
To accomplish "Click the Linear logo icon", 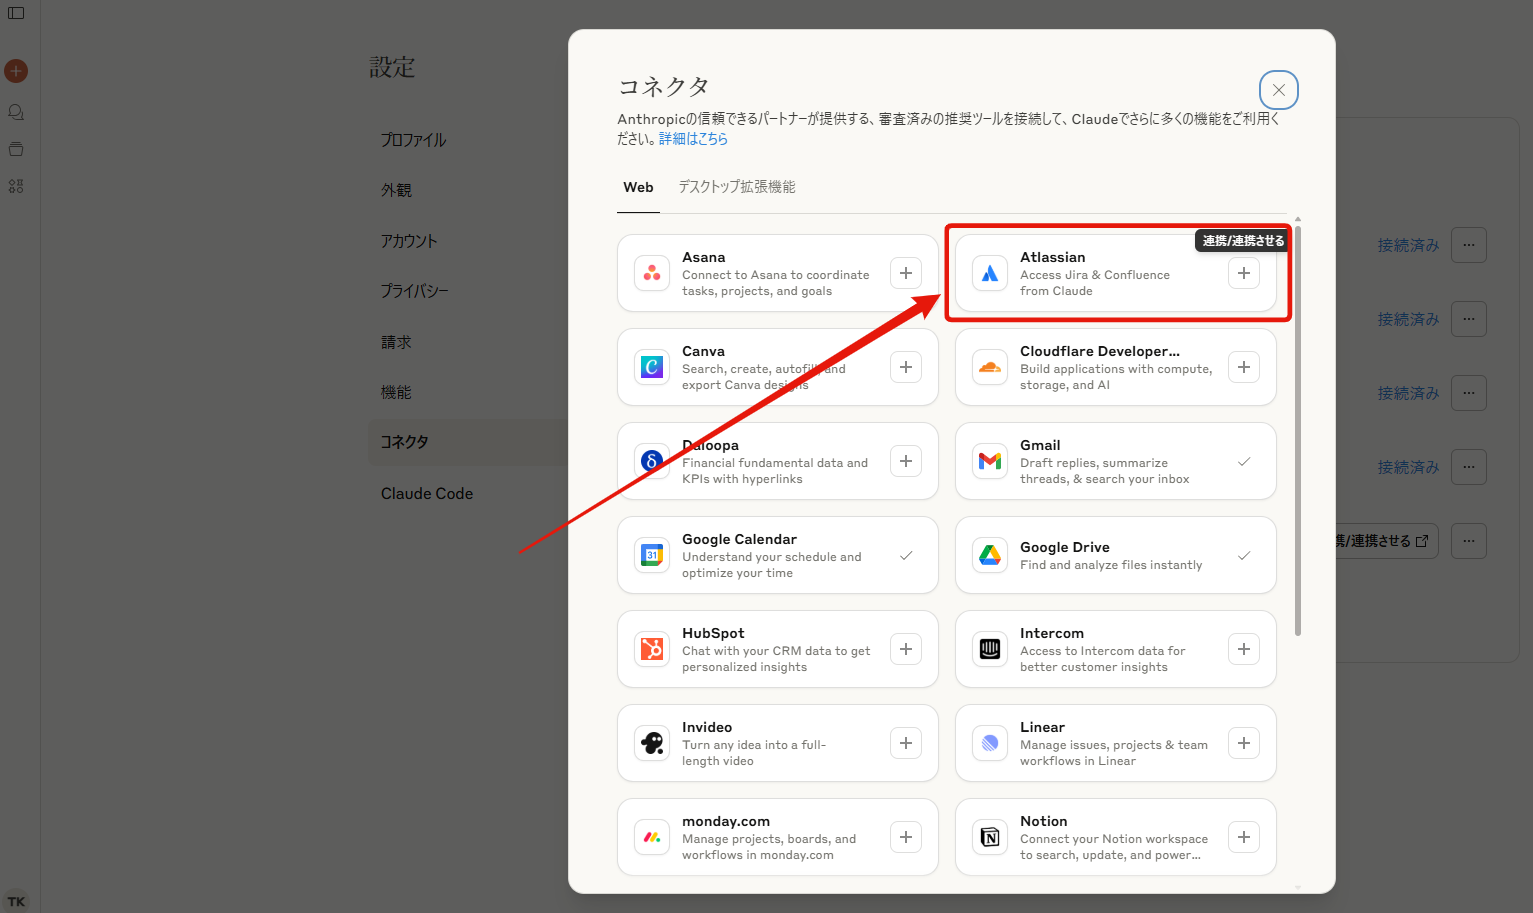I will coord(990,743).
